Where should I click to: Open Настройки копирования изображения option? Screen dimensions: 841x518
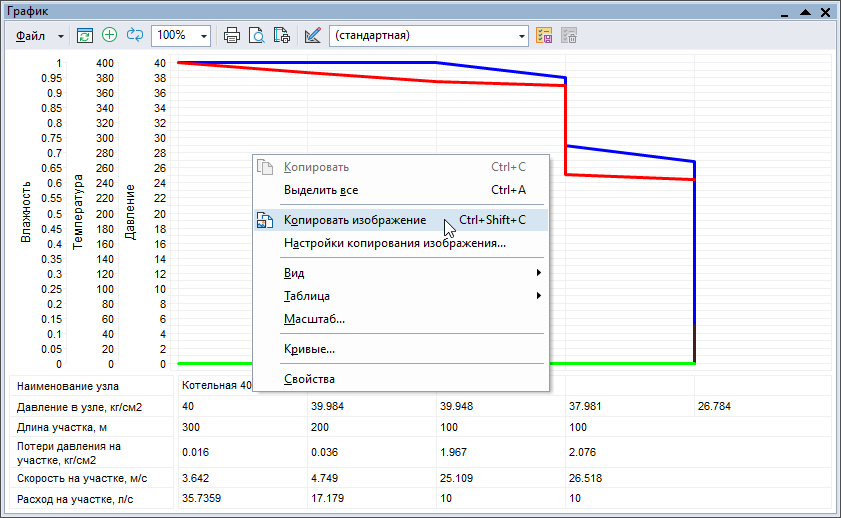pyautogui.click(x=394, y=243)
